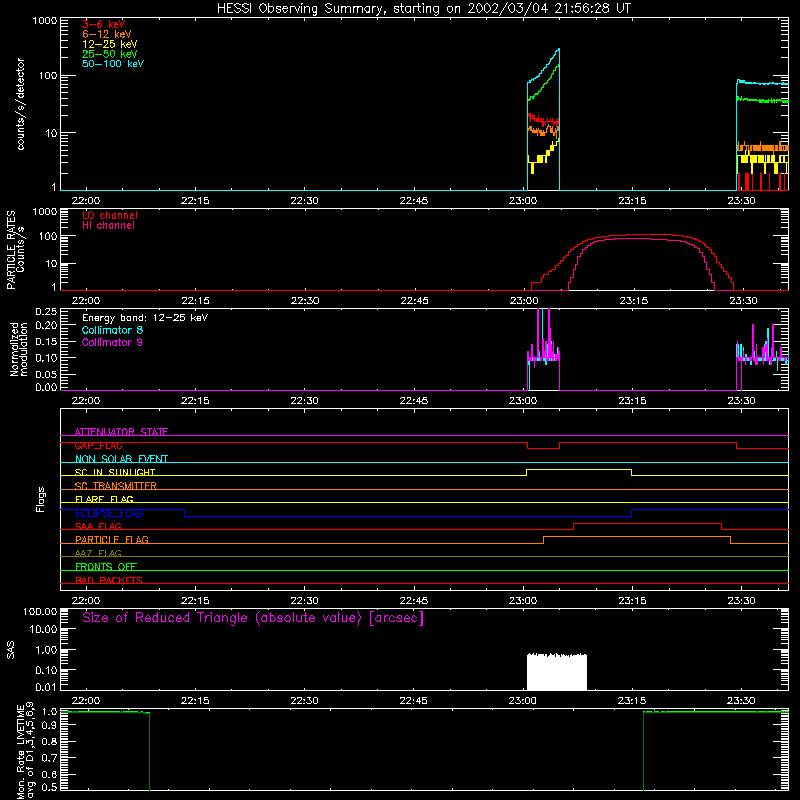Click the vertical "Flags" axis label
The width and height of the screenshot is (800, 800).
click(x=40, y=500)
